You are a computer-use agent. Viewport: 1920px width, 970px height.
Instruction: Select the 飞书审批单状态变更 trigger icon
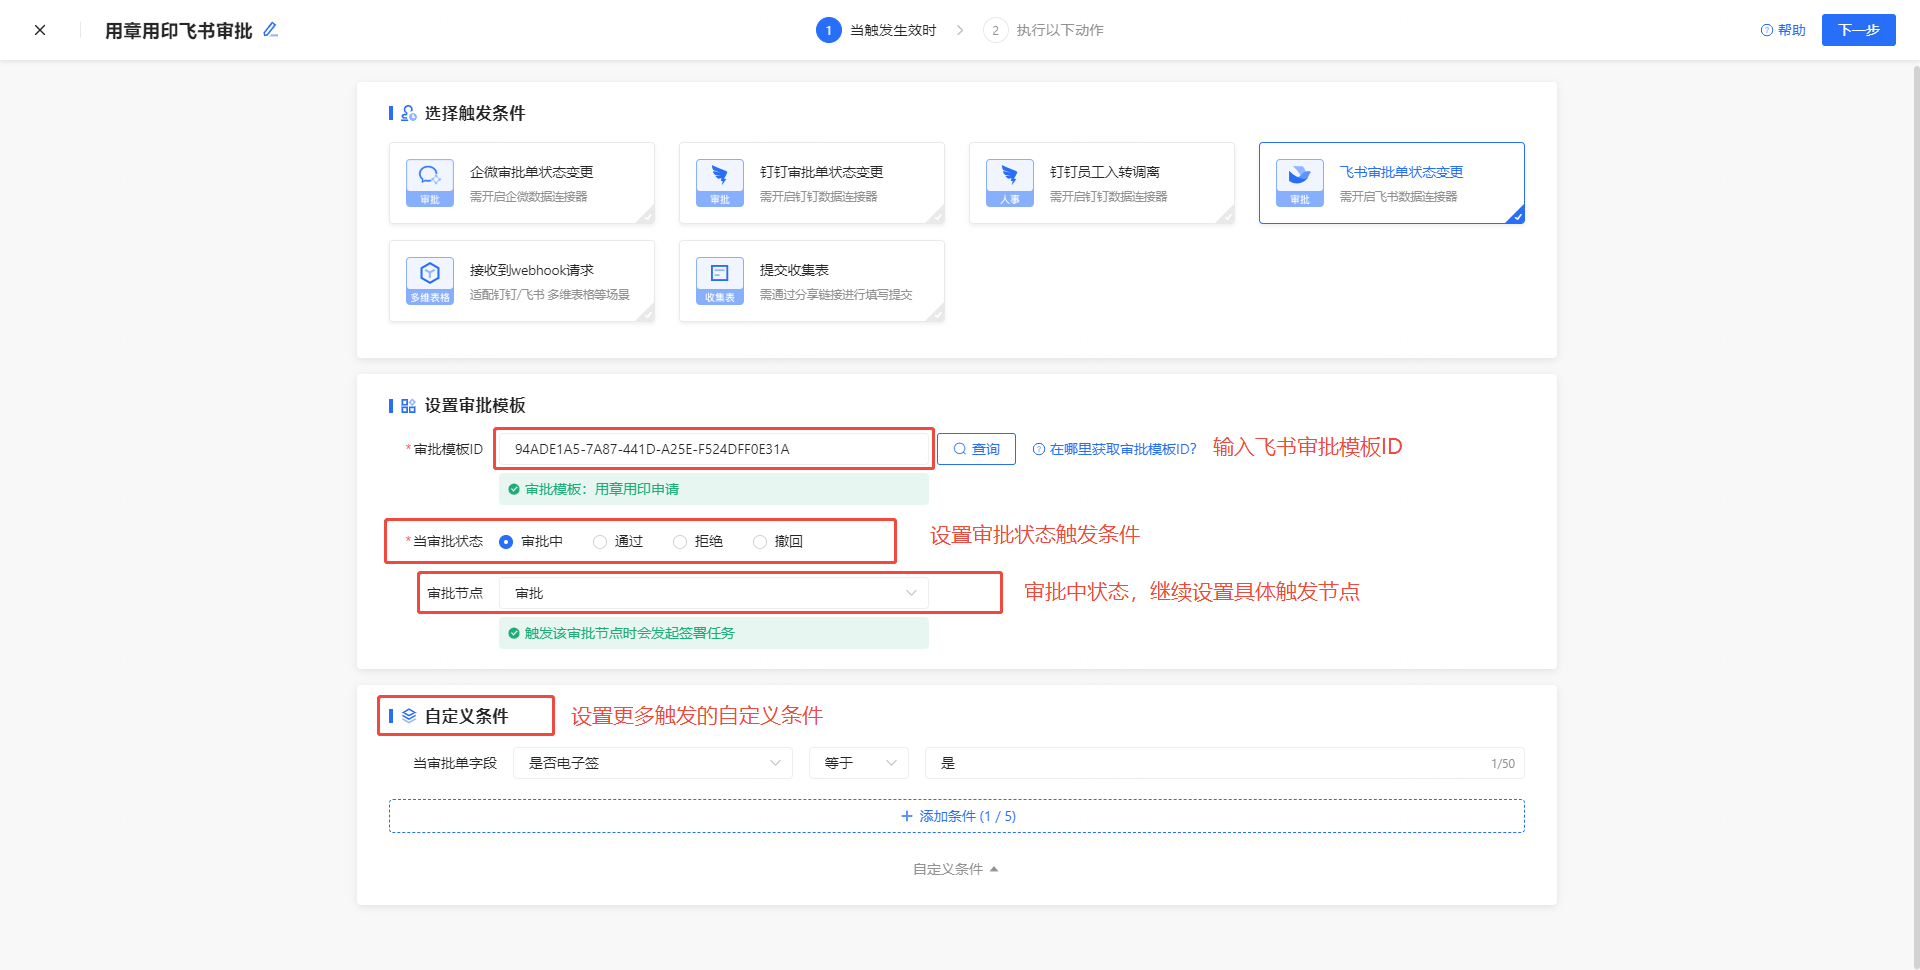pyautogui.click(x=1300, y=182)
